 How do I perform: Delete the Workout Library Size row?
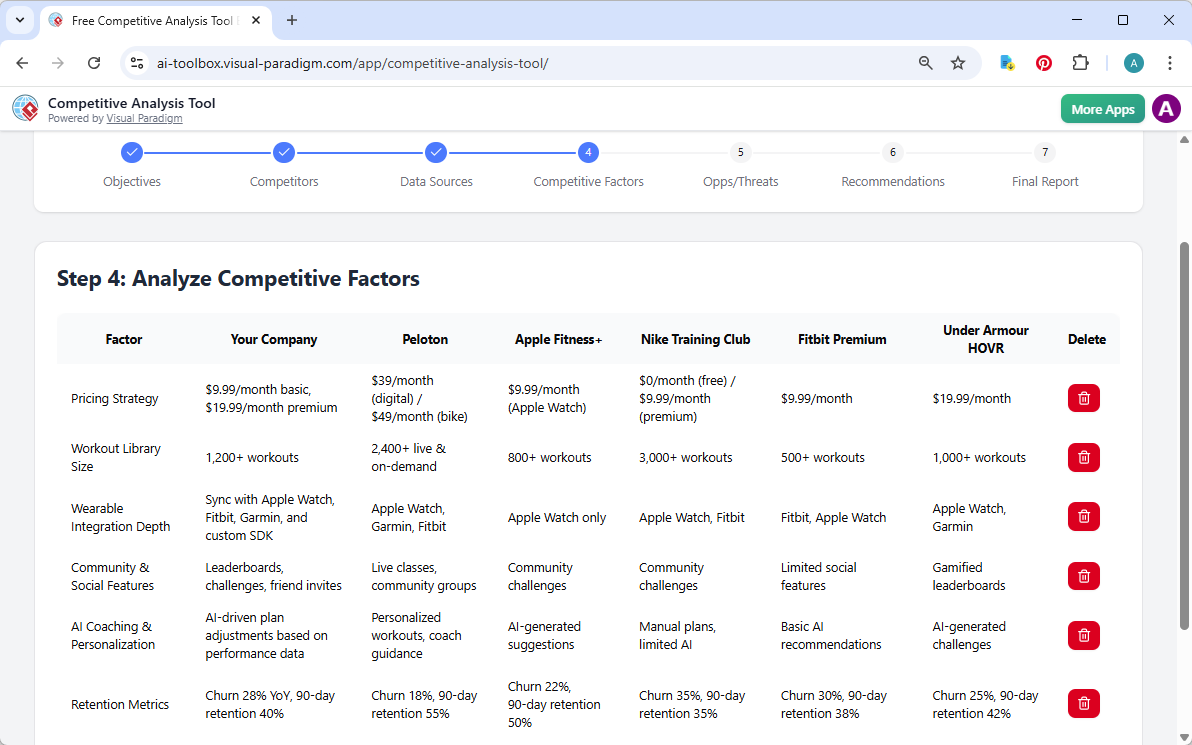1083,457
